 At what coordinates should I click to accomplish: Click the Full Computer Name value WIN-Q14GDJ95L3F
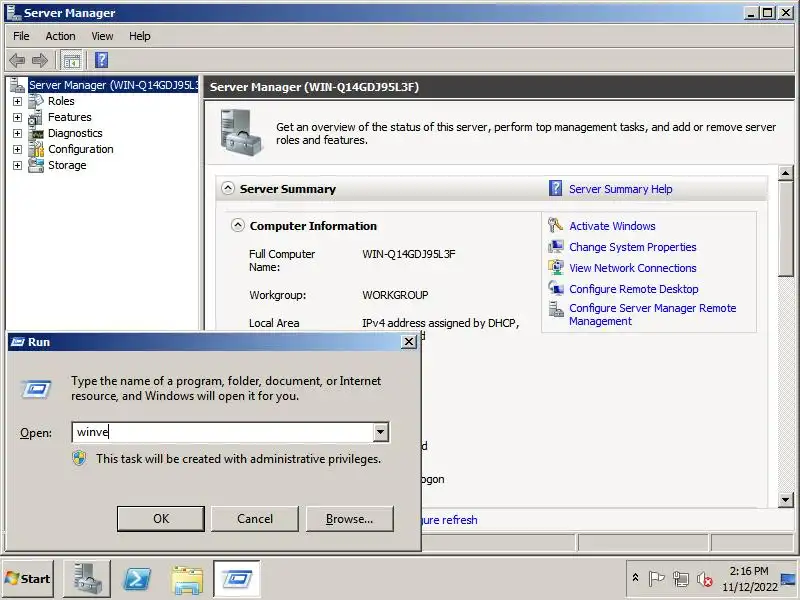click(409, 254)
